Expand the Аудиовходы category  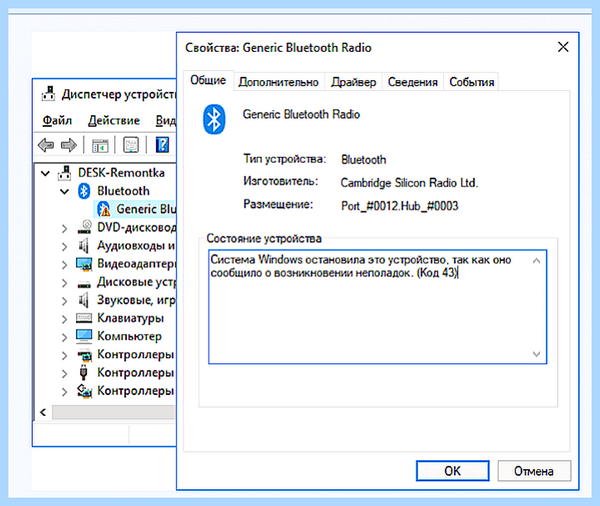point(64,246)
